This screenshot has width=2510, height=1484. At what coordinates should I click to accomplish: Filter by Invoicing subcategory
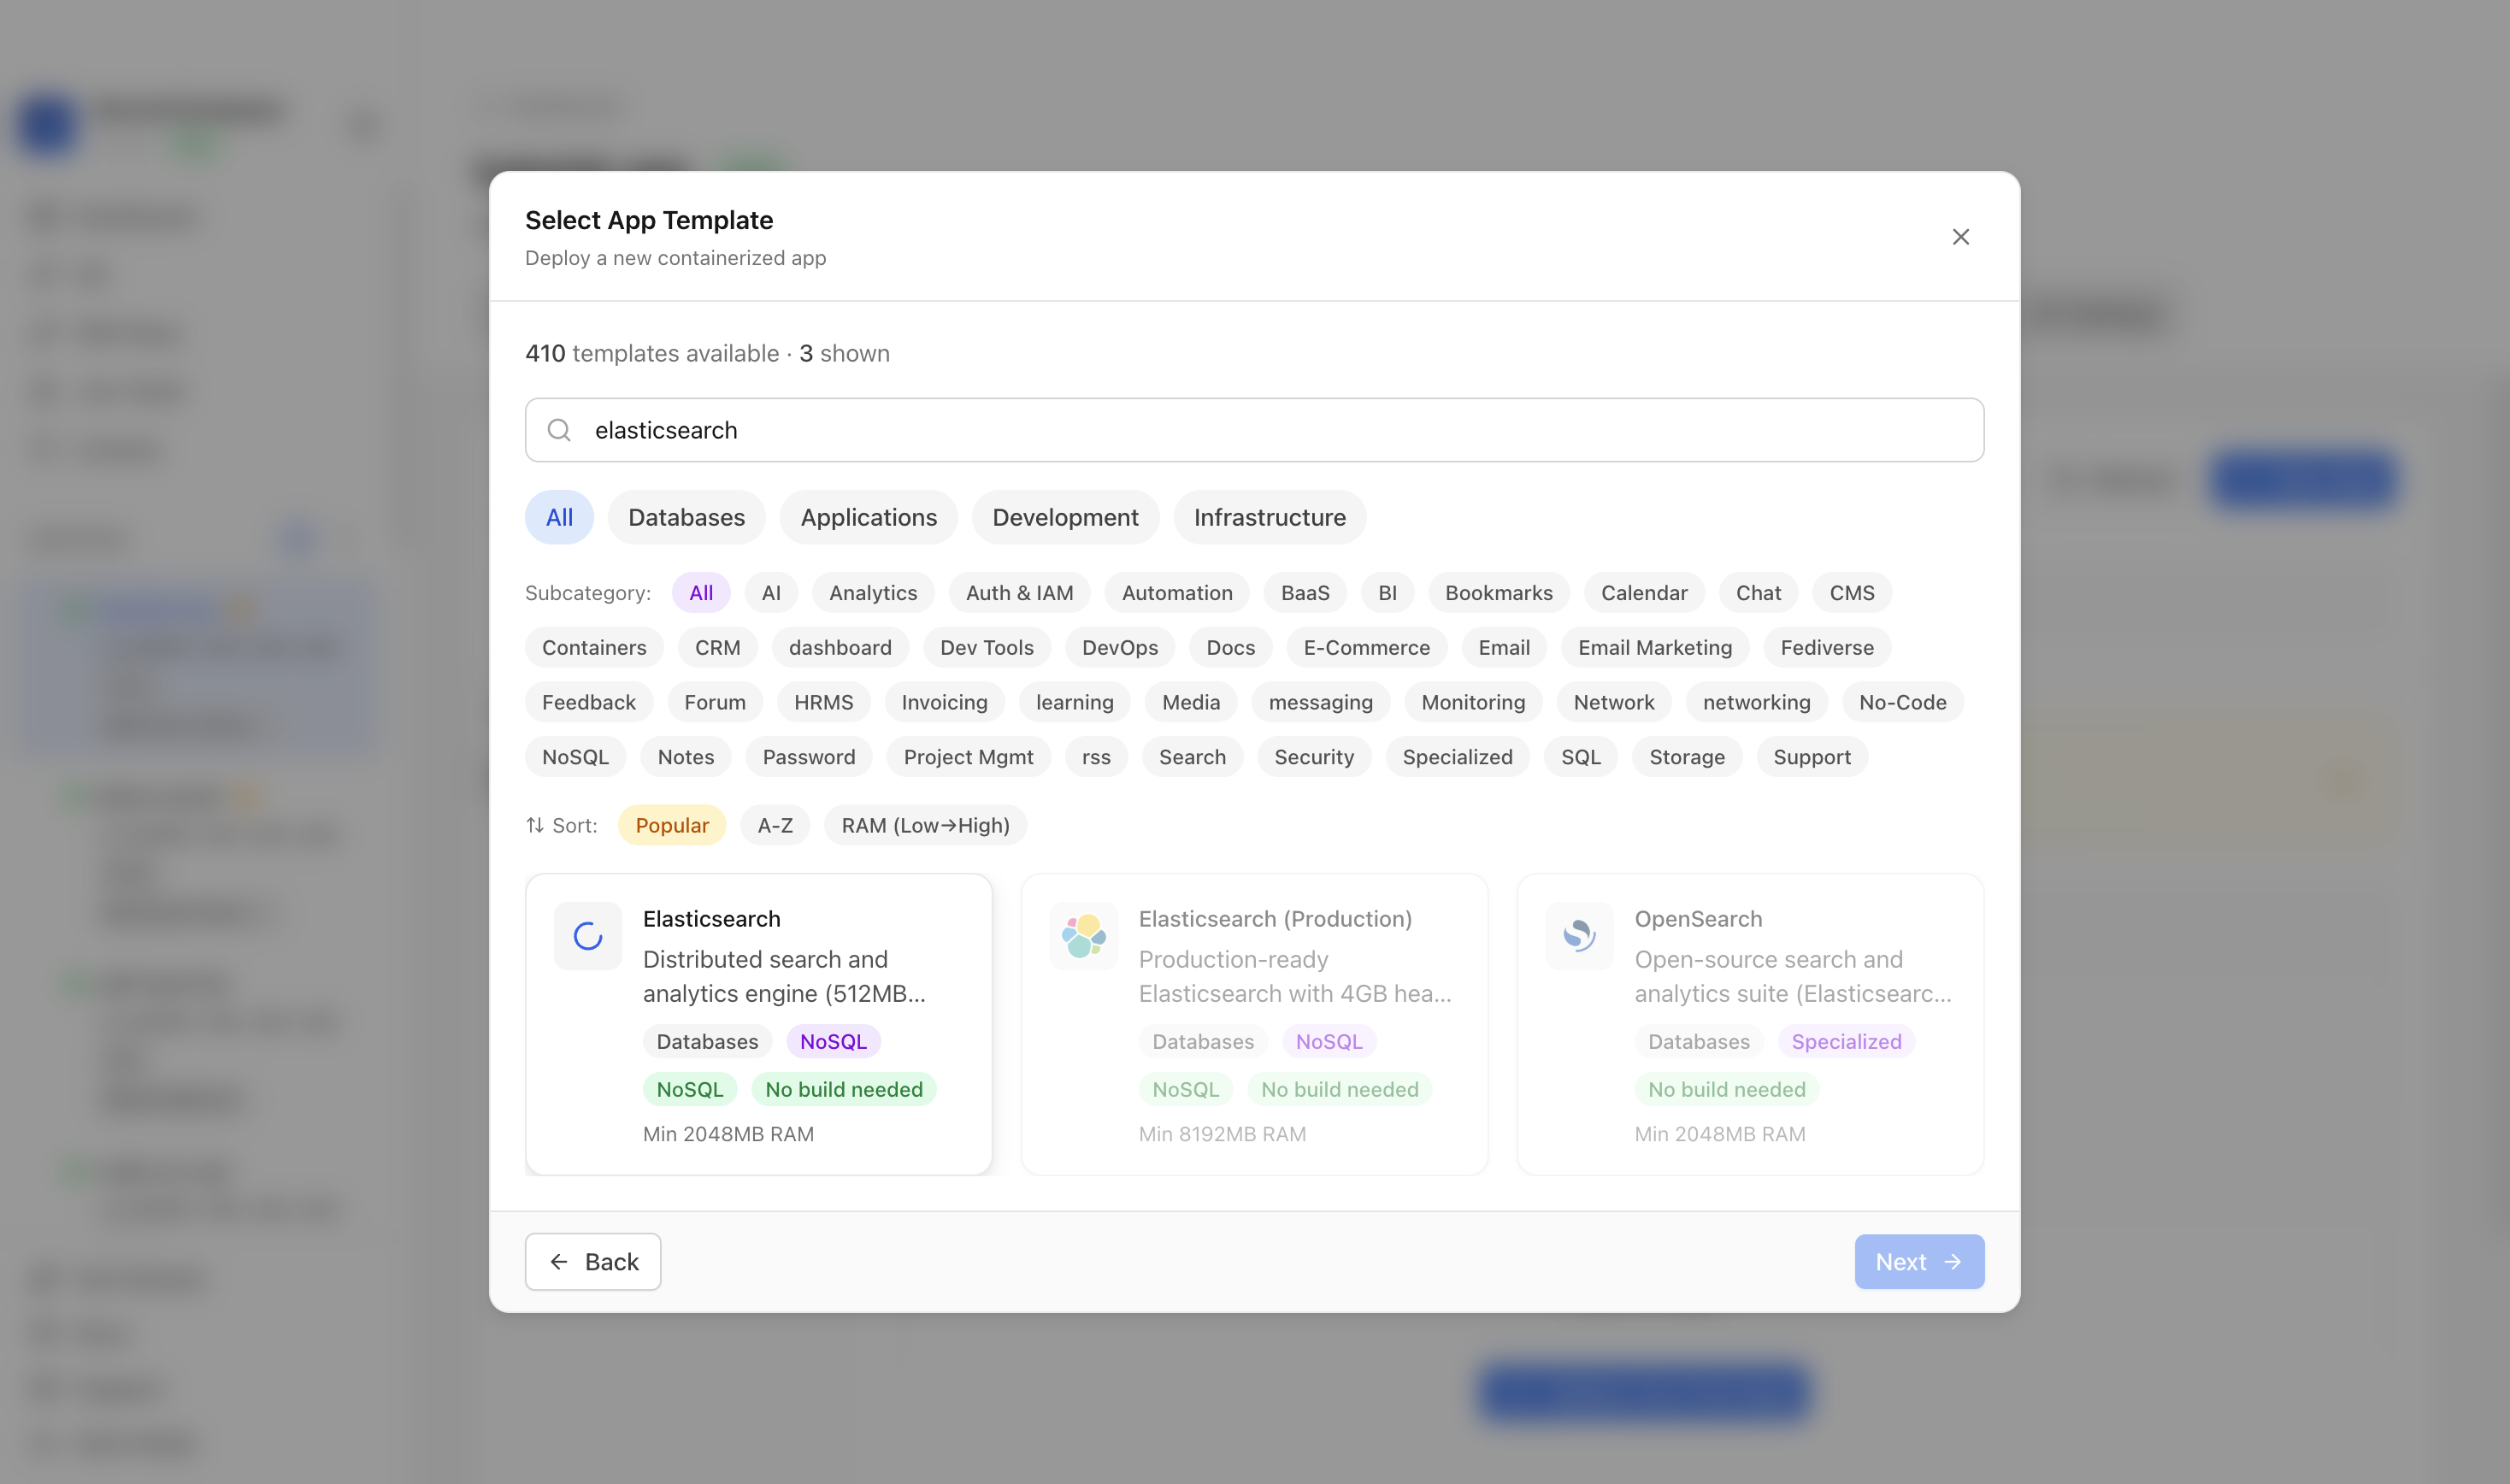[944, 702]
